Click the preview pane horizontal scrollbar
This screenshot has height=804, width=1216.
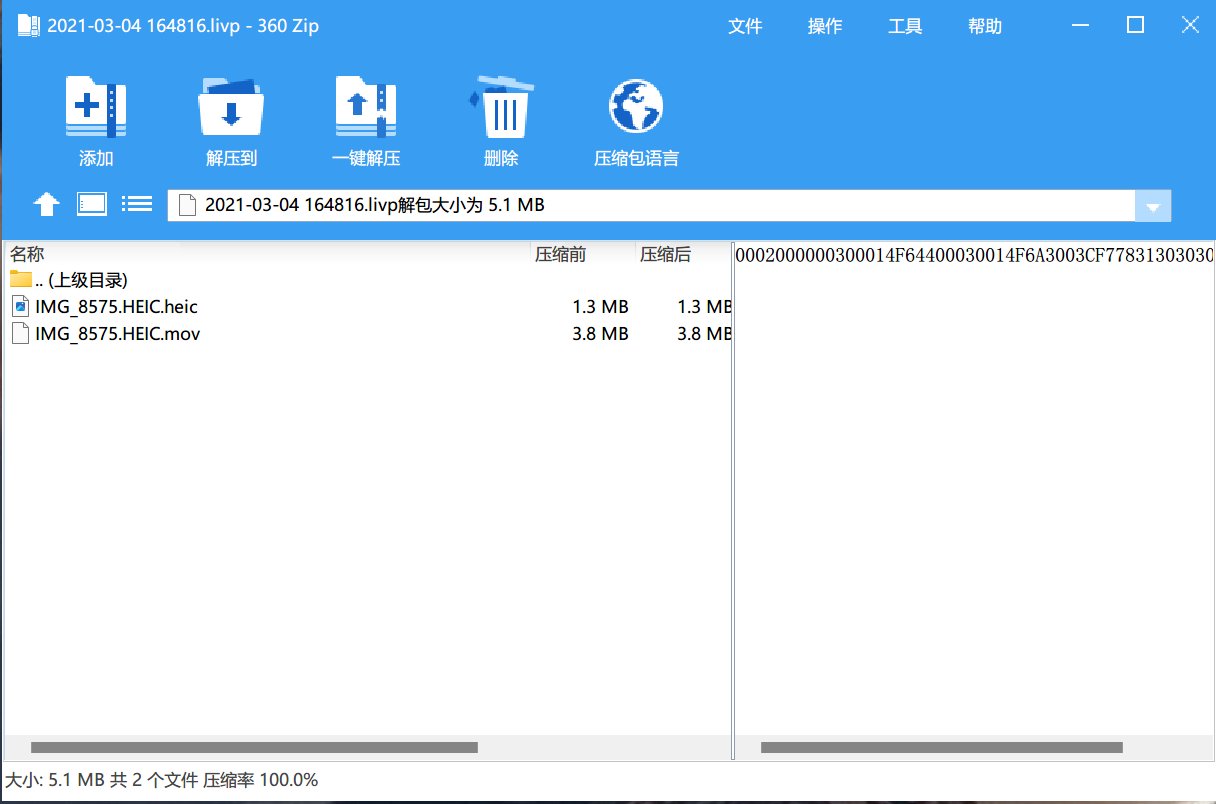coord(941,747)
